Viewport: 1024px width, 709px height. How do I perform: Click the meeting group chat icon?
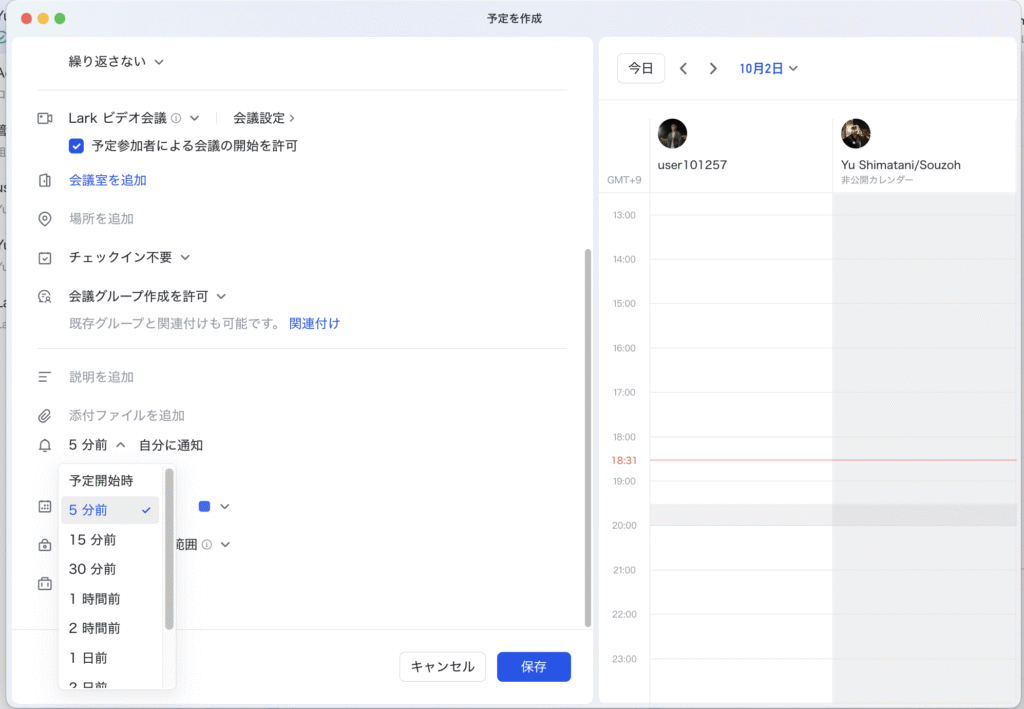tap(44, 297)
